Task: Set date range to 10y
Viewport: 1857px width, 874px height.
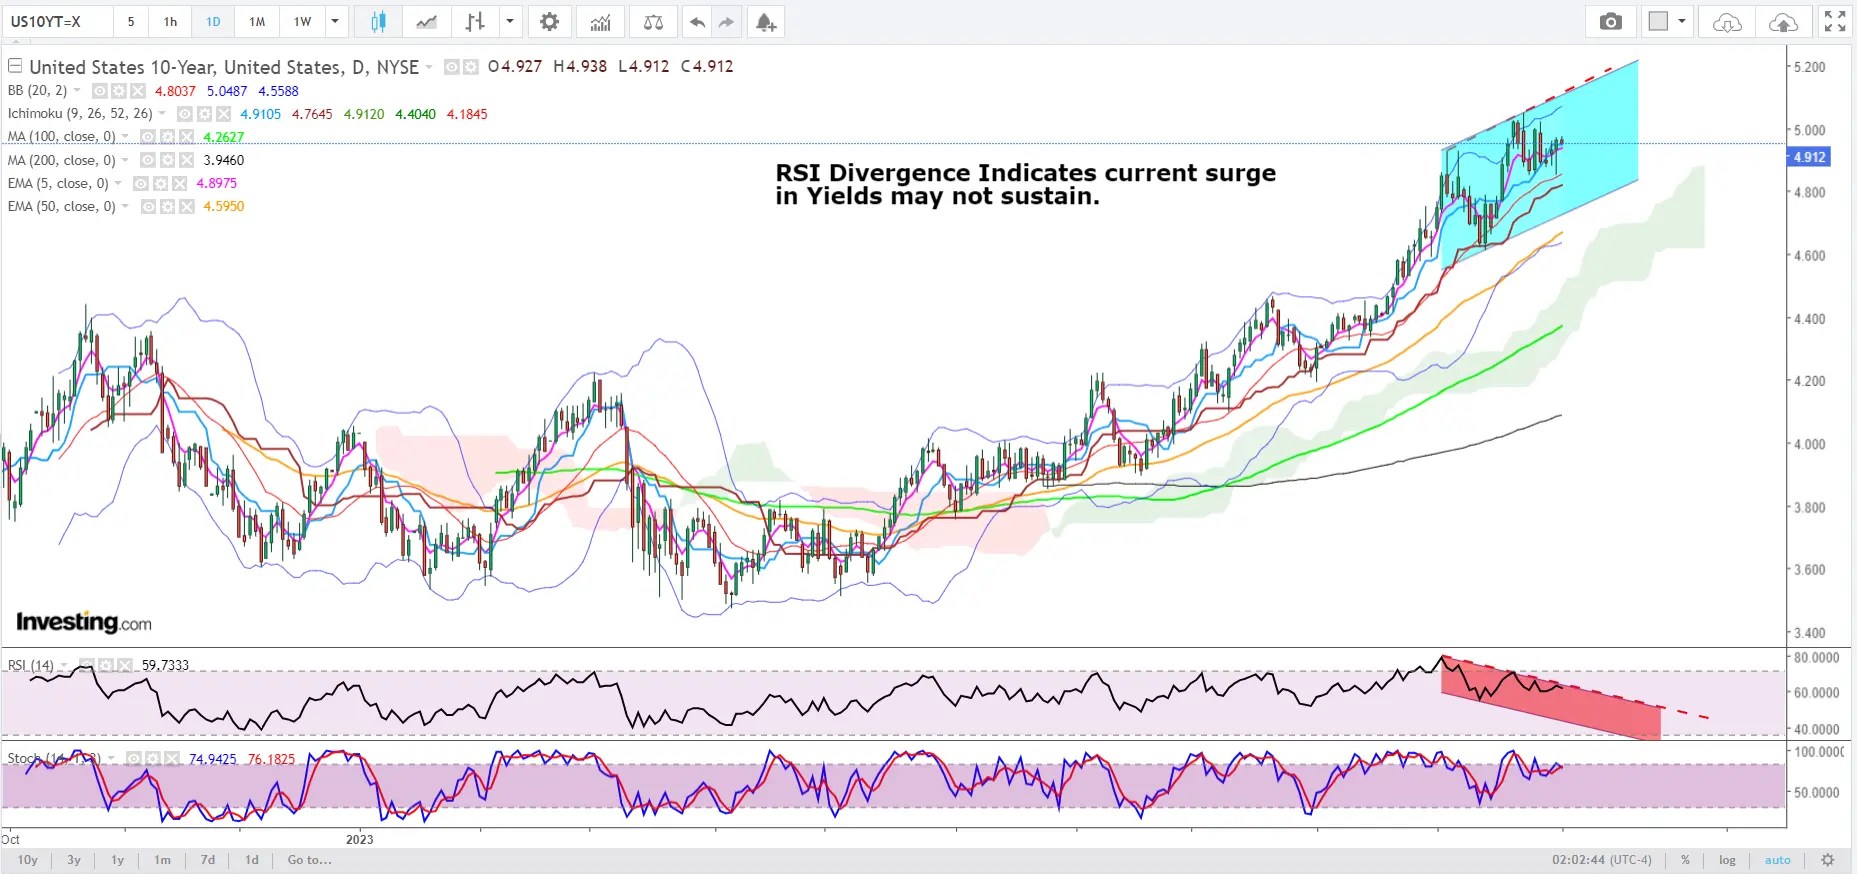Action: [x=28, y=860]
